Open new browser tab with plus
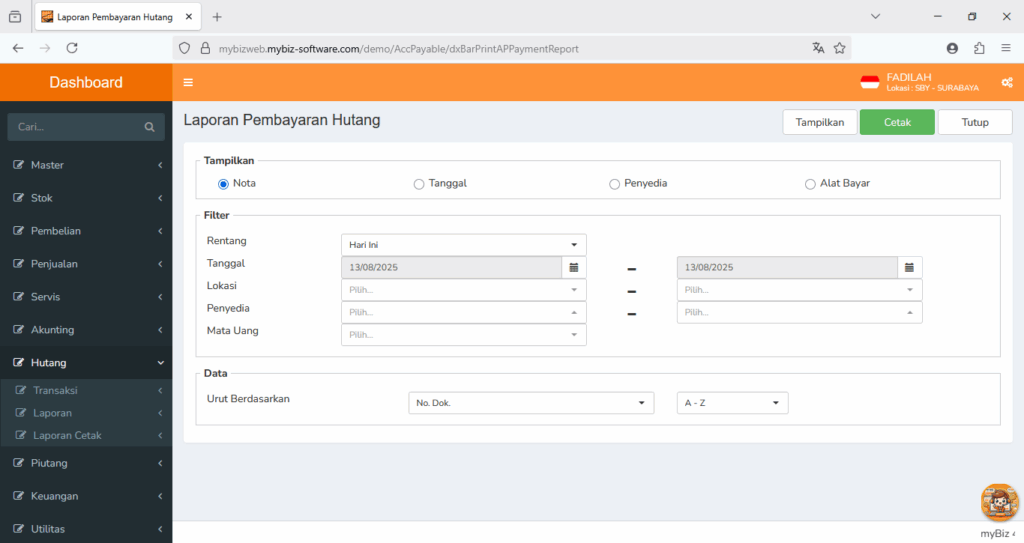 click(217, 17)
